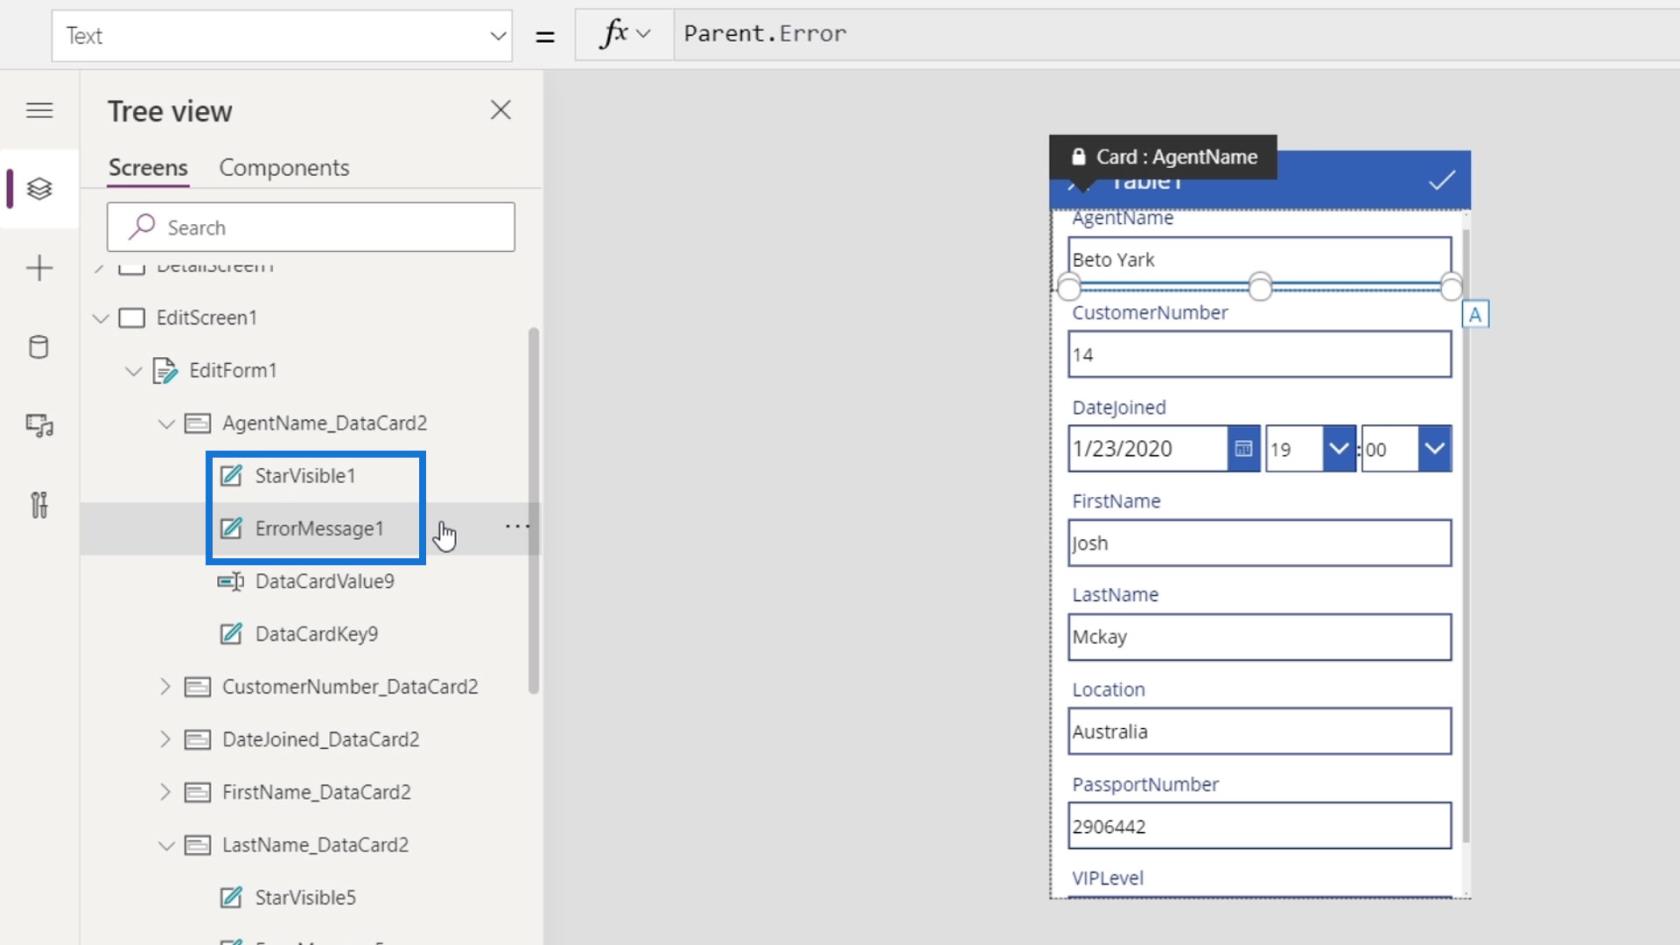Viewport: 1680px width, 945px height.
Task: Open the Media icon in the sidebar
Action: pyautogui.click(x=39, y=426)
